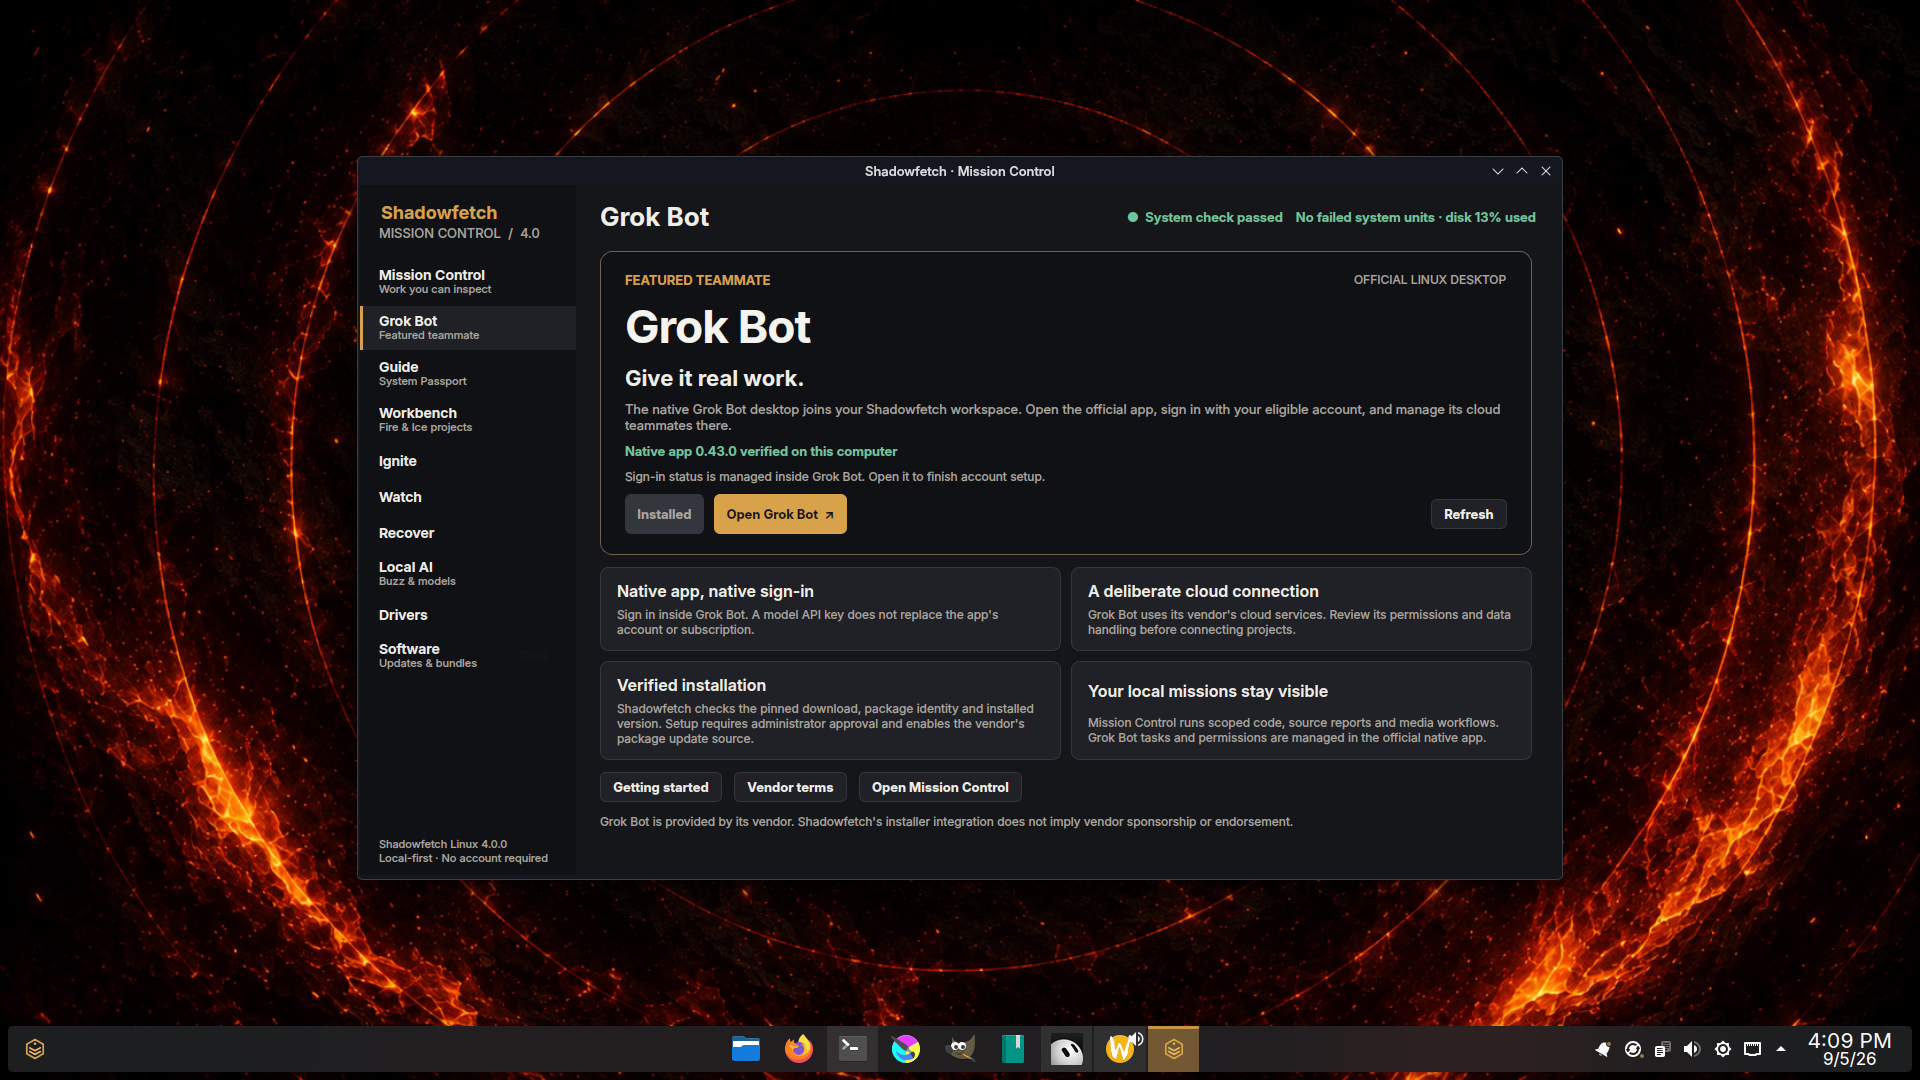Open Local AI Buzz & models
This screenshot has height=1080, width=1920.
pyautogui.click(x=468, y=573)
